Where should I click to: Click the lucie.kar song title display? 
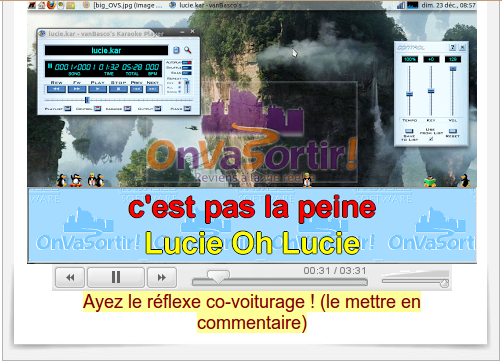point(106,50)
